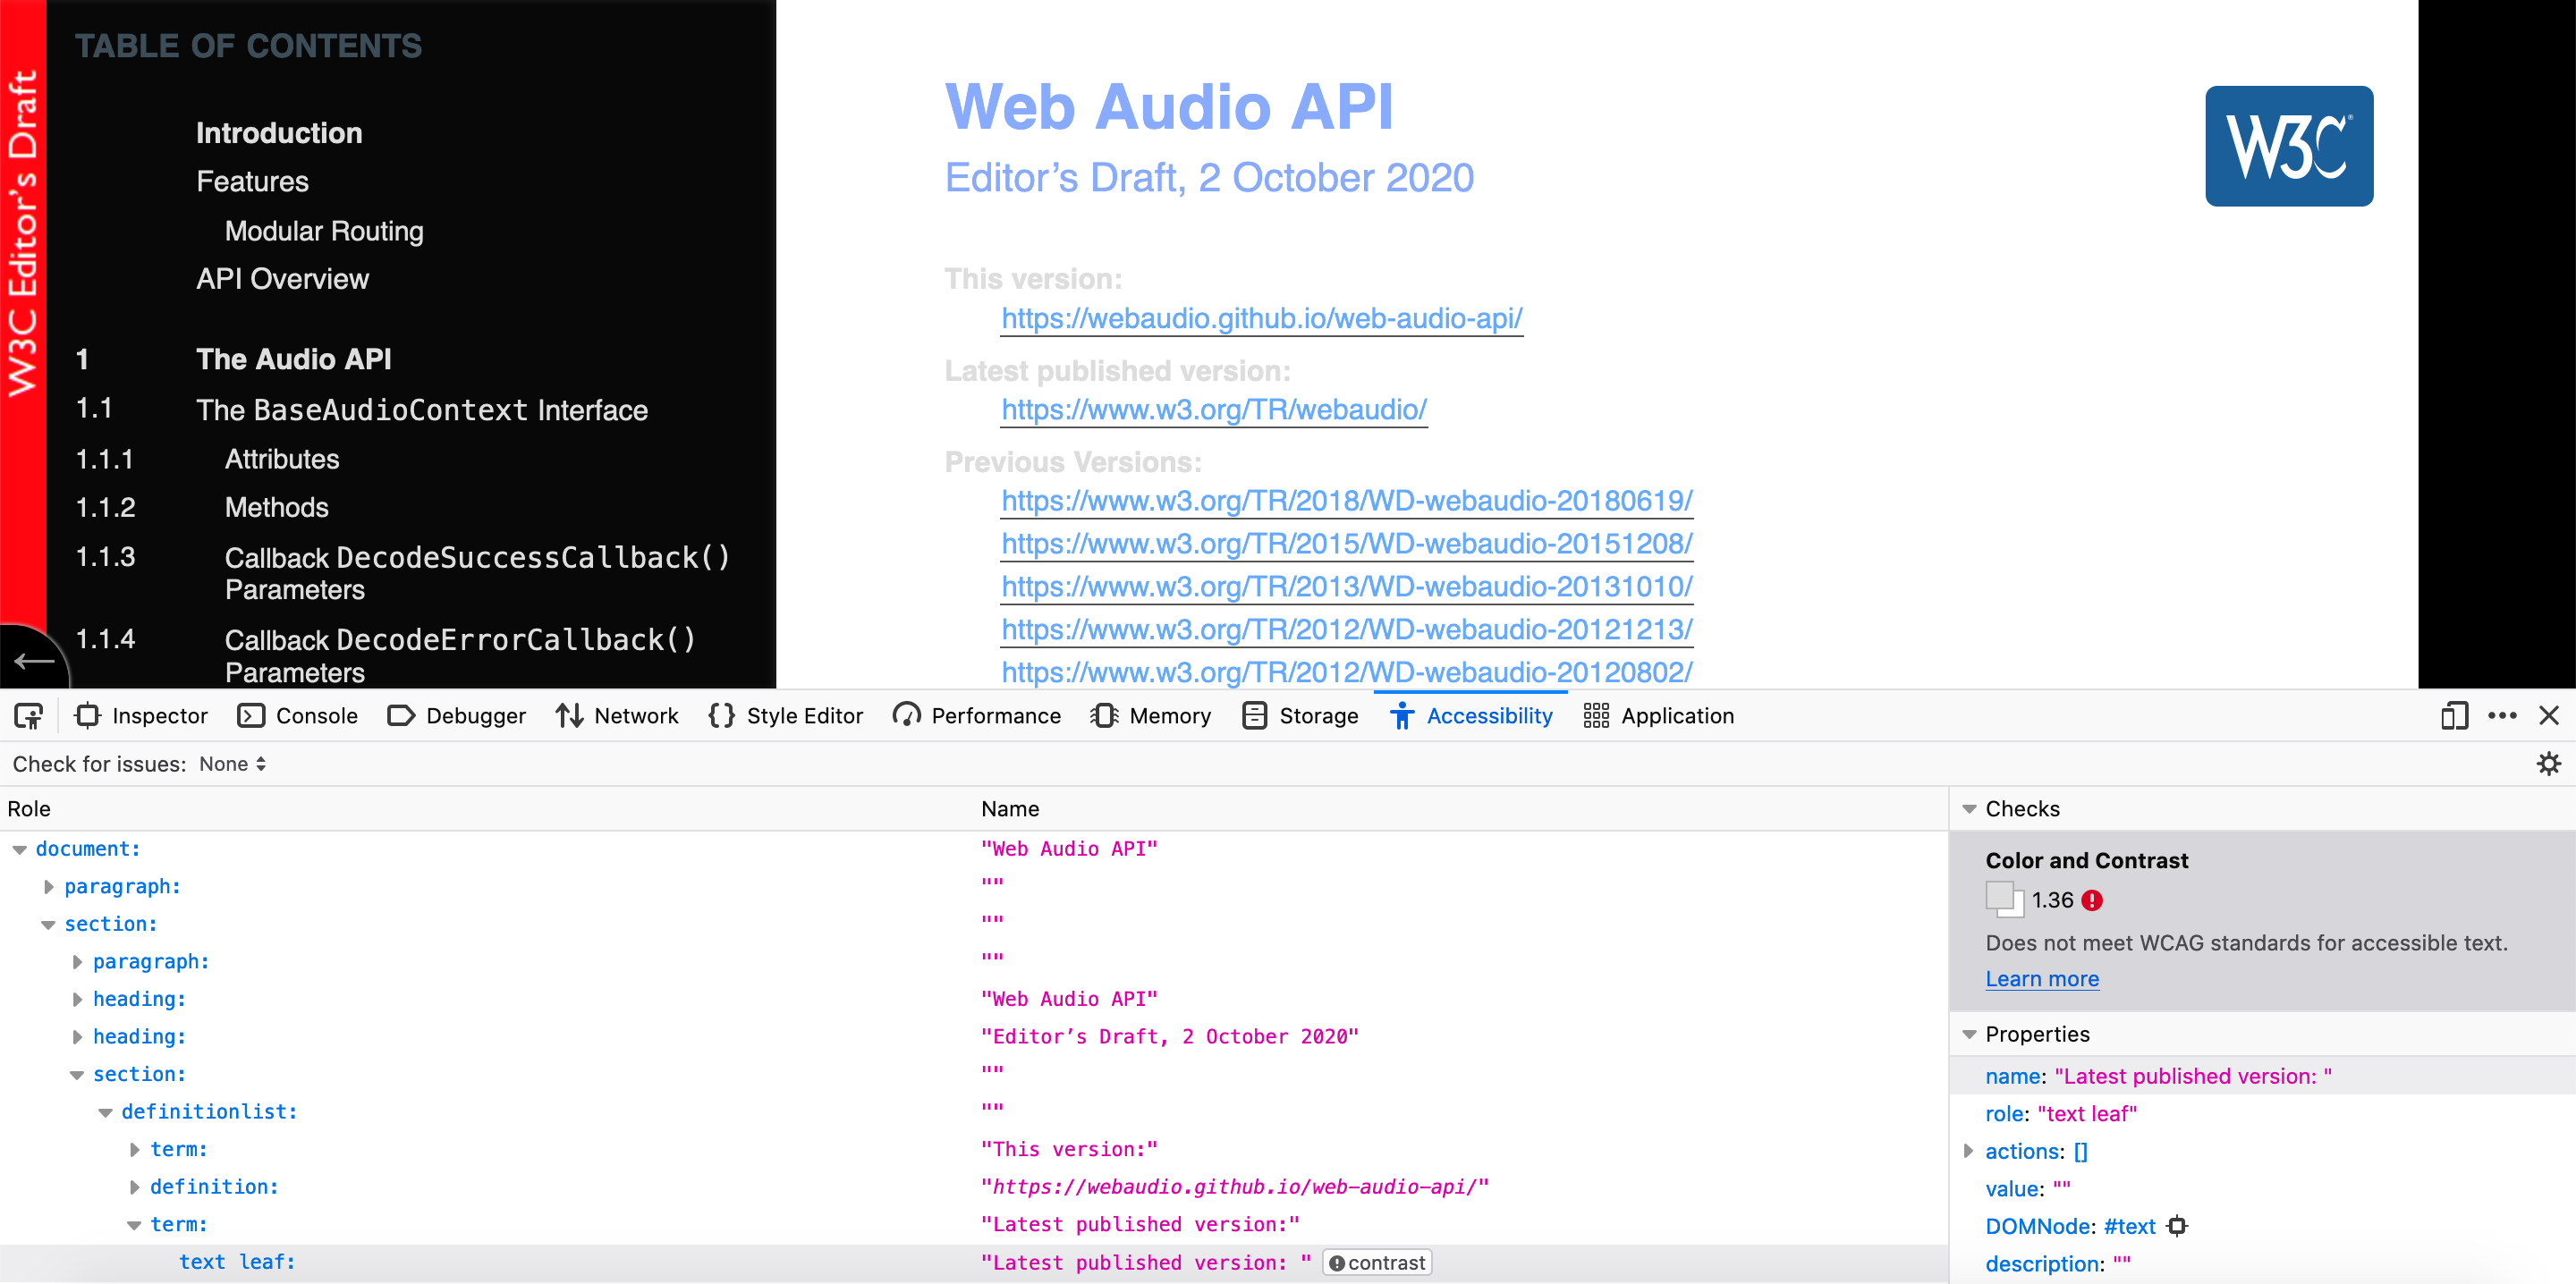Open the devtools three-dots options menu
Screen dimensions: 2576x1284
click(x=2501, y=716)
